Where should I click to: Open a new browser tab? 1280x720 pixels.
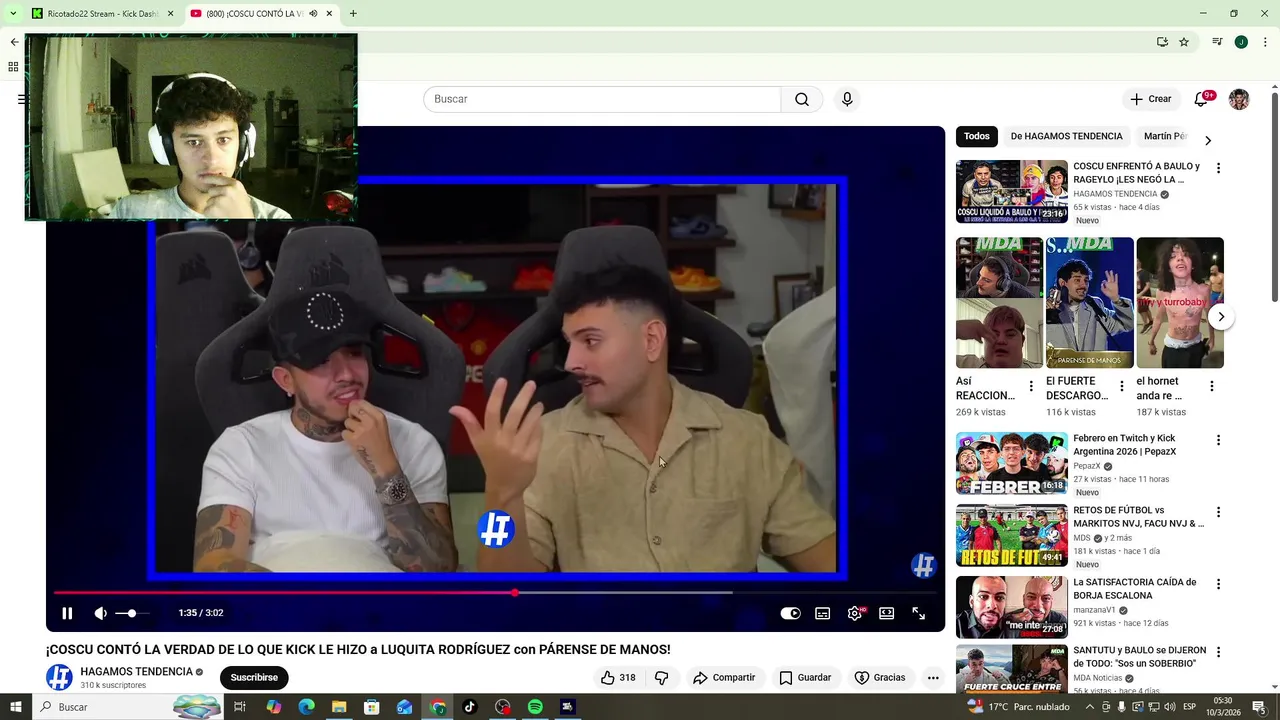pyautogui.click(x=353, y=14)
